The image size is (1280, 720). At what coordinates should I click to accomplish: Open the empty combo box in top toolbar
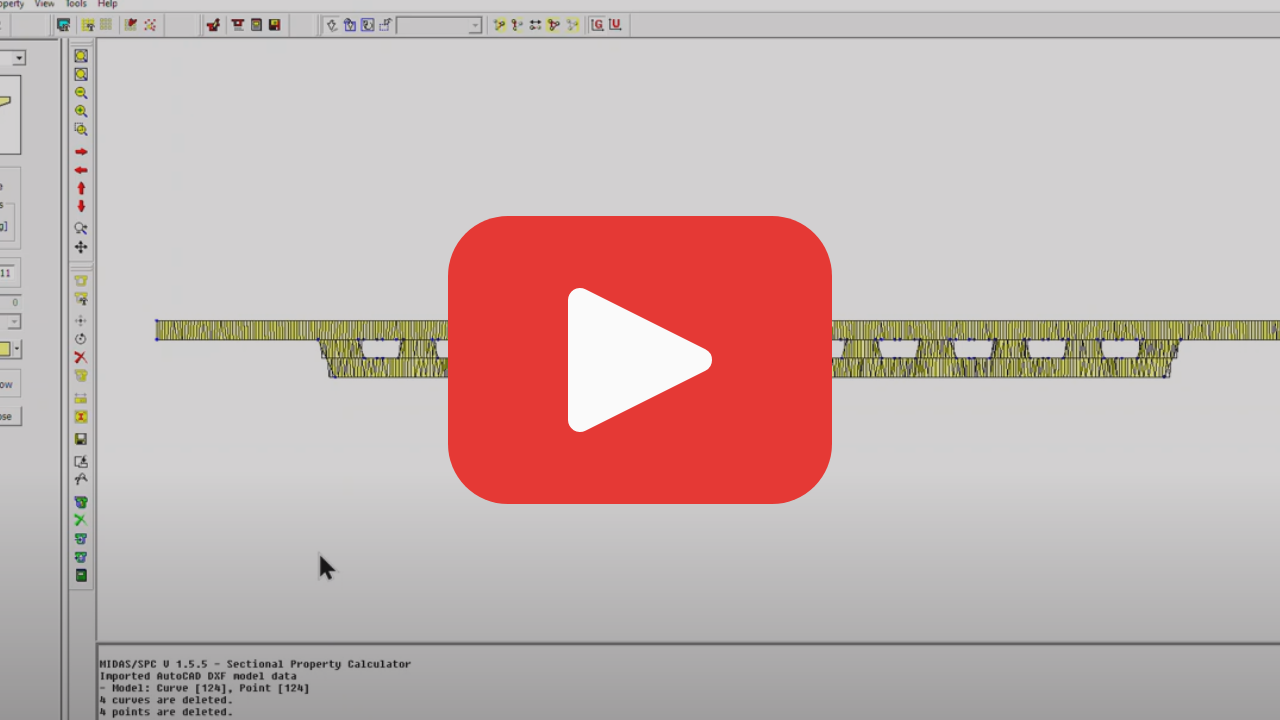[439, 25]
